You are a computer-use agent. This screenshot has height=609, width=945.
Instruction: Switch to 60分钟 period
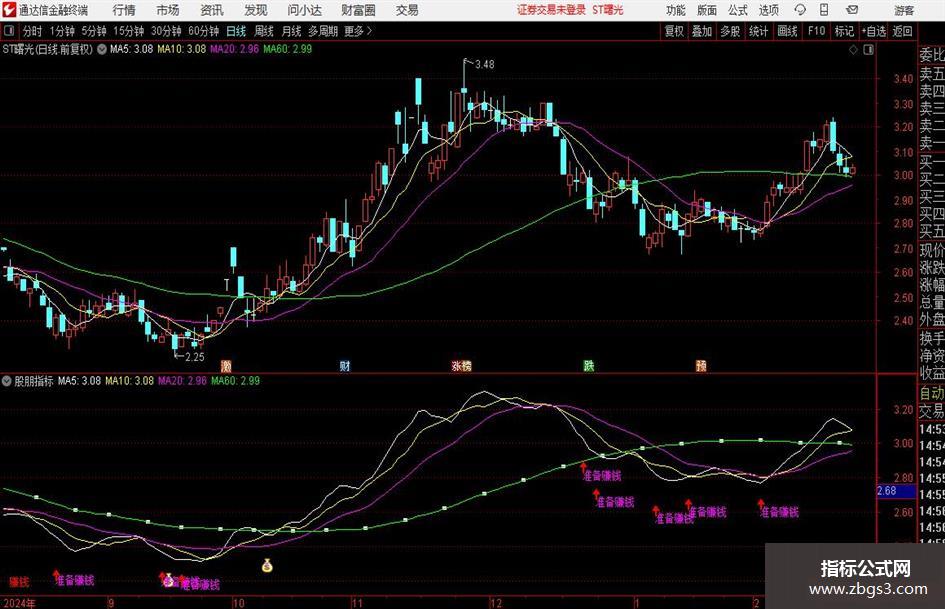(x=203, y=31)
